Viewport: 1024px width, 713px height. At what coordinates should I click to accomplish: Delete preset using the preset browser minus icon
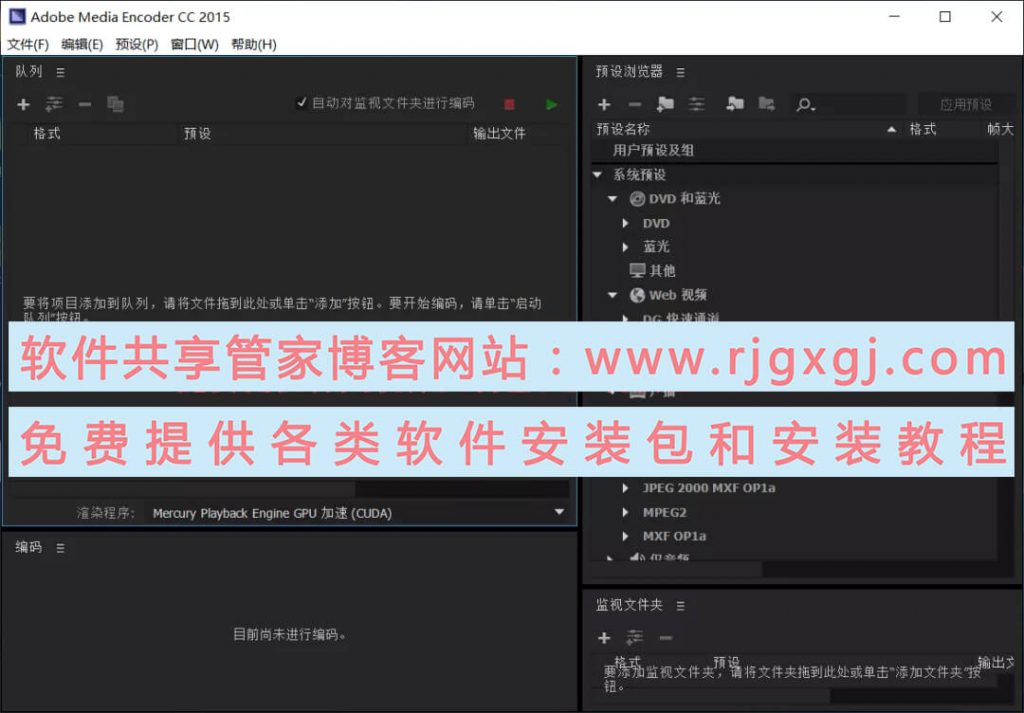click(635, 104)
